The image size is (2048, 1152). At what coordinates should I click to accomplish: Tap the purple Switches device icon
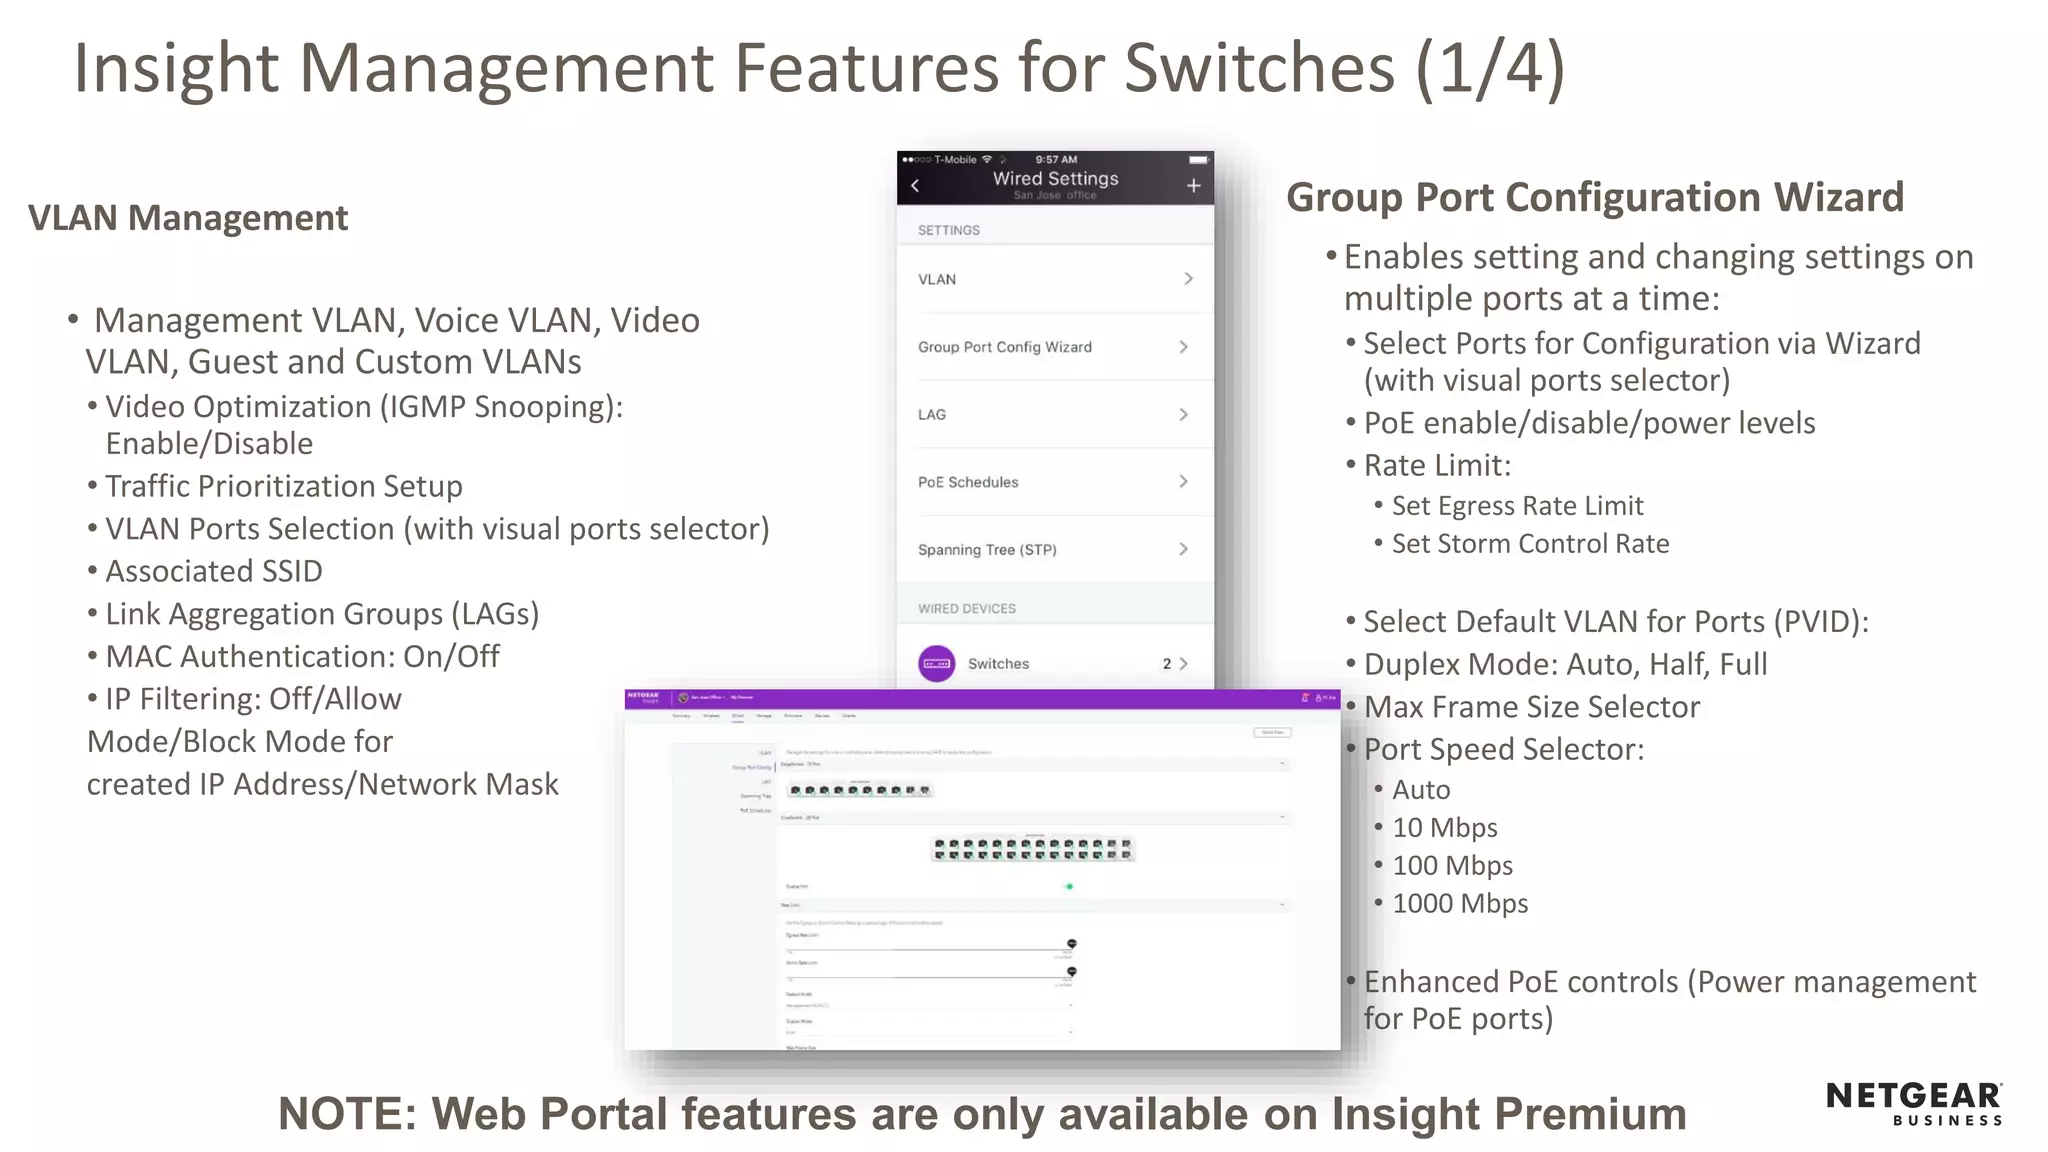click(937, 663)
